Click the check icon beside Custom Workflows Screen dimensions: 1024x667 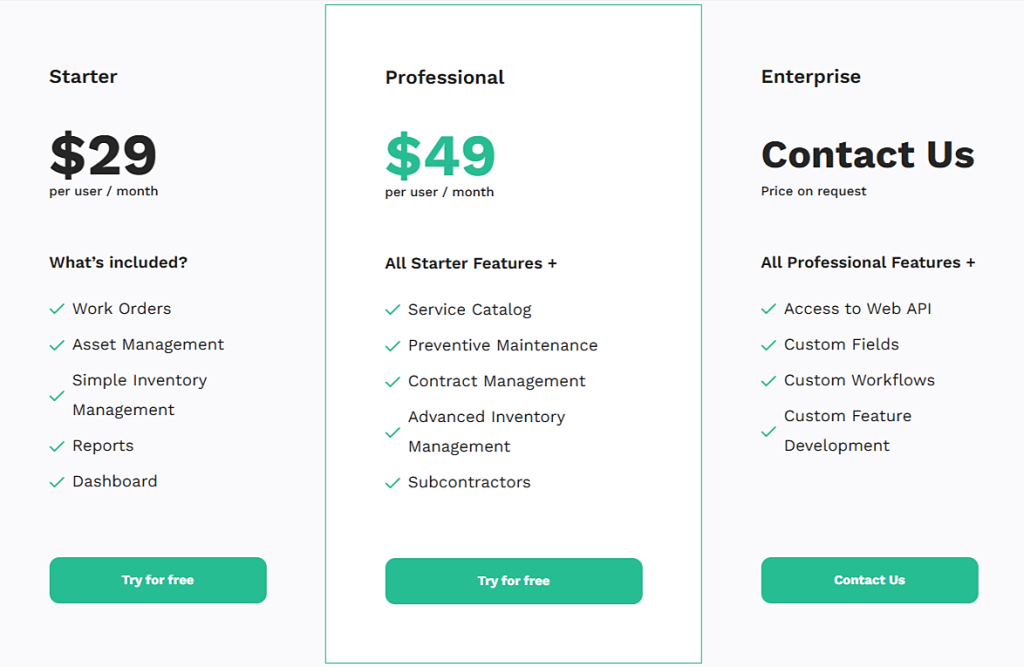(x=769, y=381)
